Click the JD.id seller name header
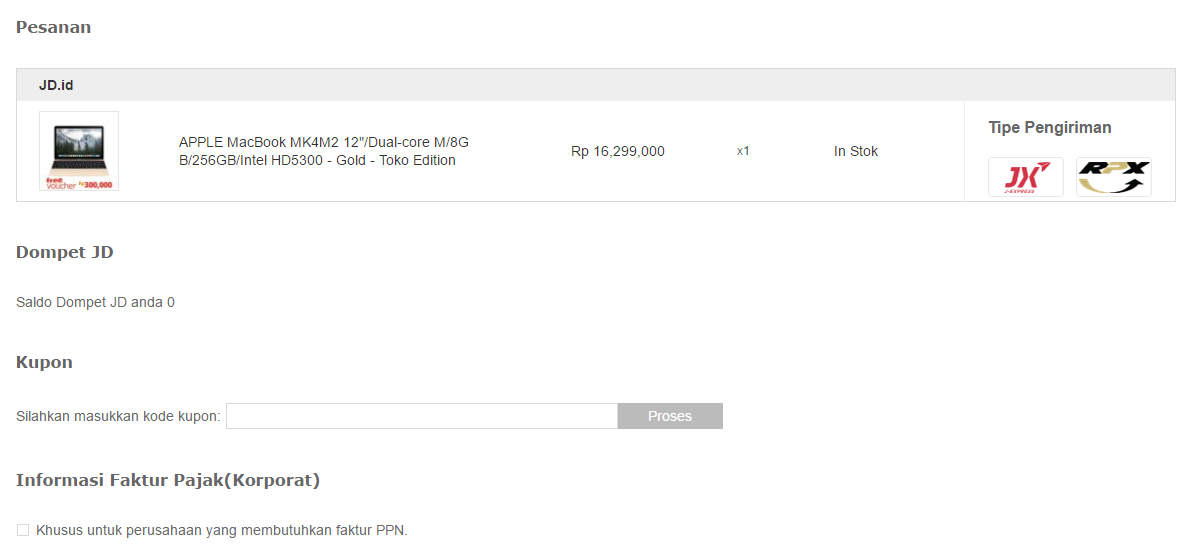The image size is (1193, 551). [x=56, y=85]
